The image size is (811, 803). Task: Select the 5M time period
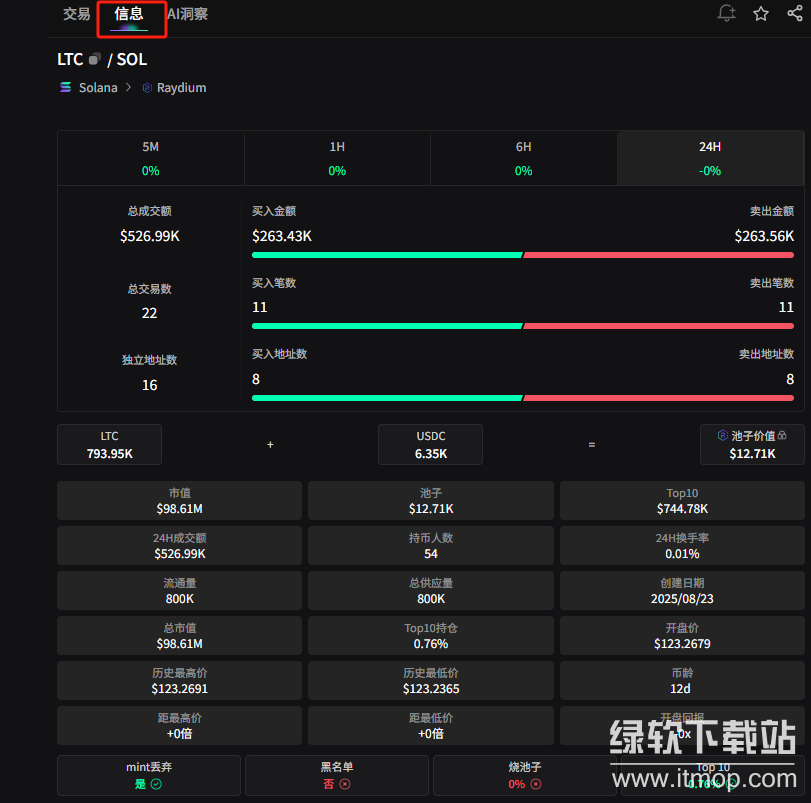point(150,158)
